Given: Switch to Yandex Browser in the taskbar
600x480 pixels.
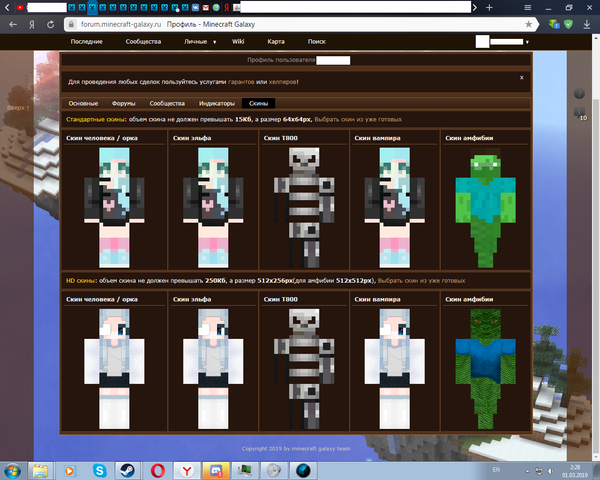Looking at the screenshot, I should (x=187, y=470).
